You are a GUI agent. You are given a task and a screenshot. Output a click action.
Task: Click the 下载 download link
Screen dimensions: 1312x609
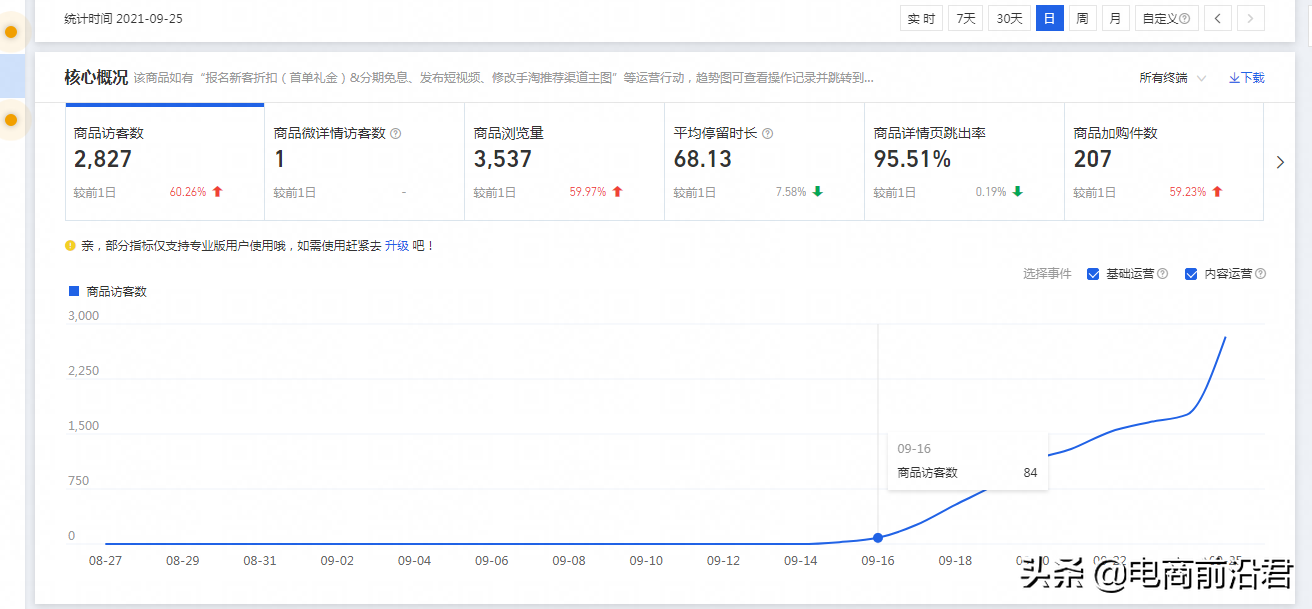(1247, 78)
